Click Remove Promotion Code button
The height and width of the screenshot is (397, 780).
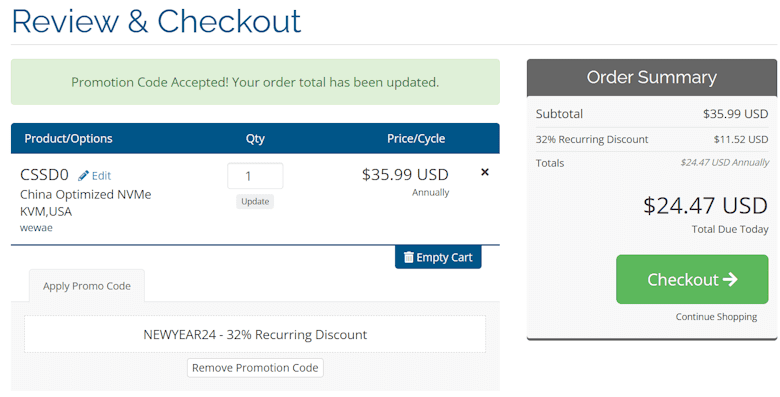[255, 368]
